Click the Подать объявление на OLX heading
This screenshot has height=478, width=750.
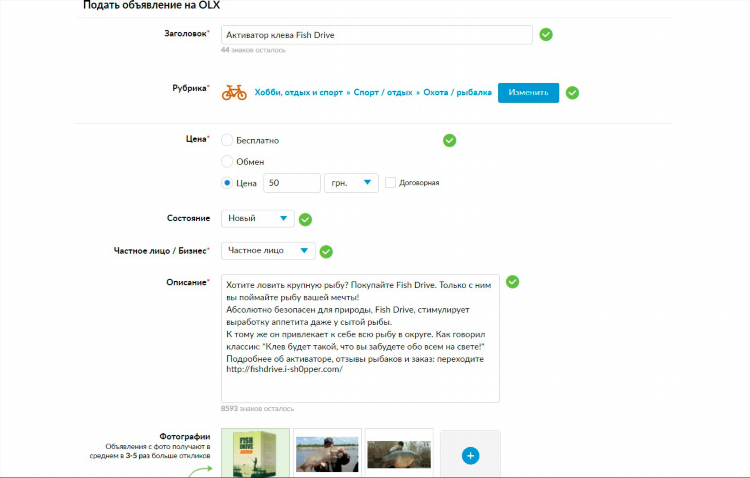click(x=151, y=5)
